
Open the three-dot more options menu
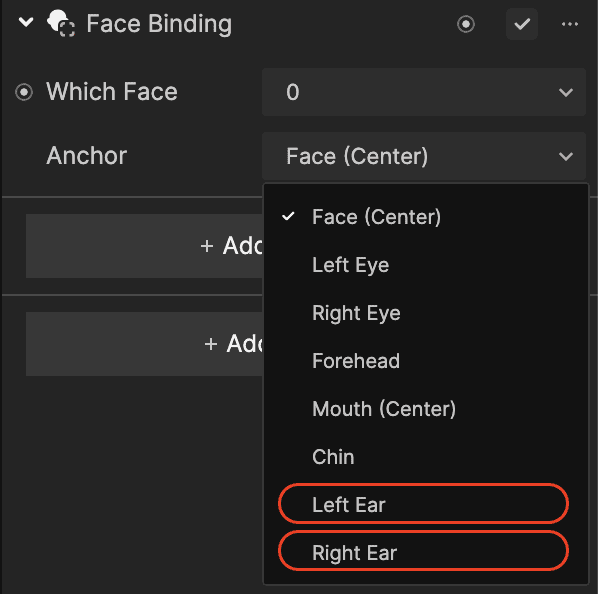pos(570,24)
